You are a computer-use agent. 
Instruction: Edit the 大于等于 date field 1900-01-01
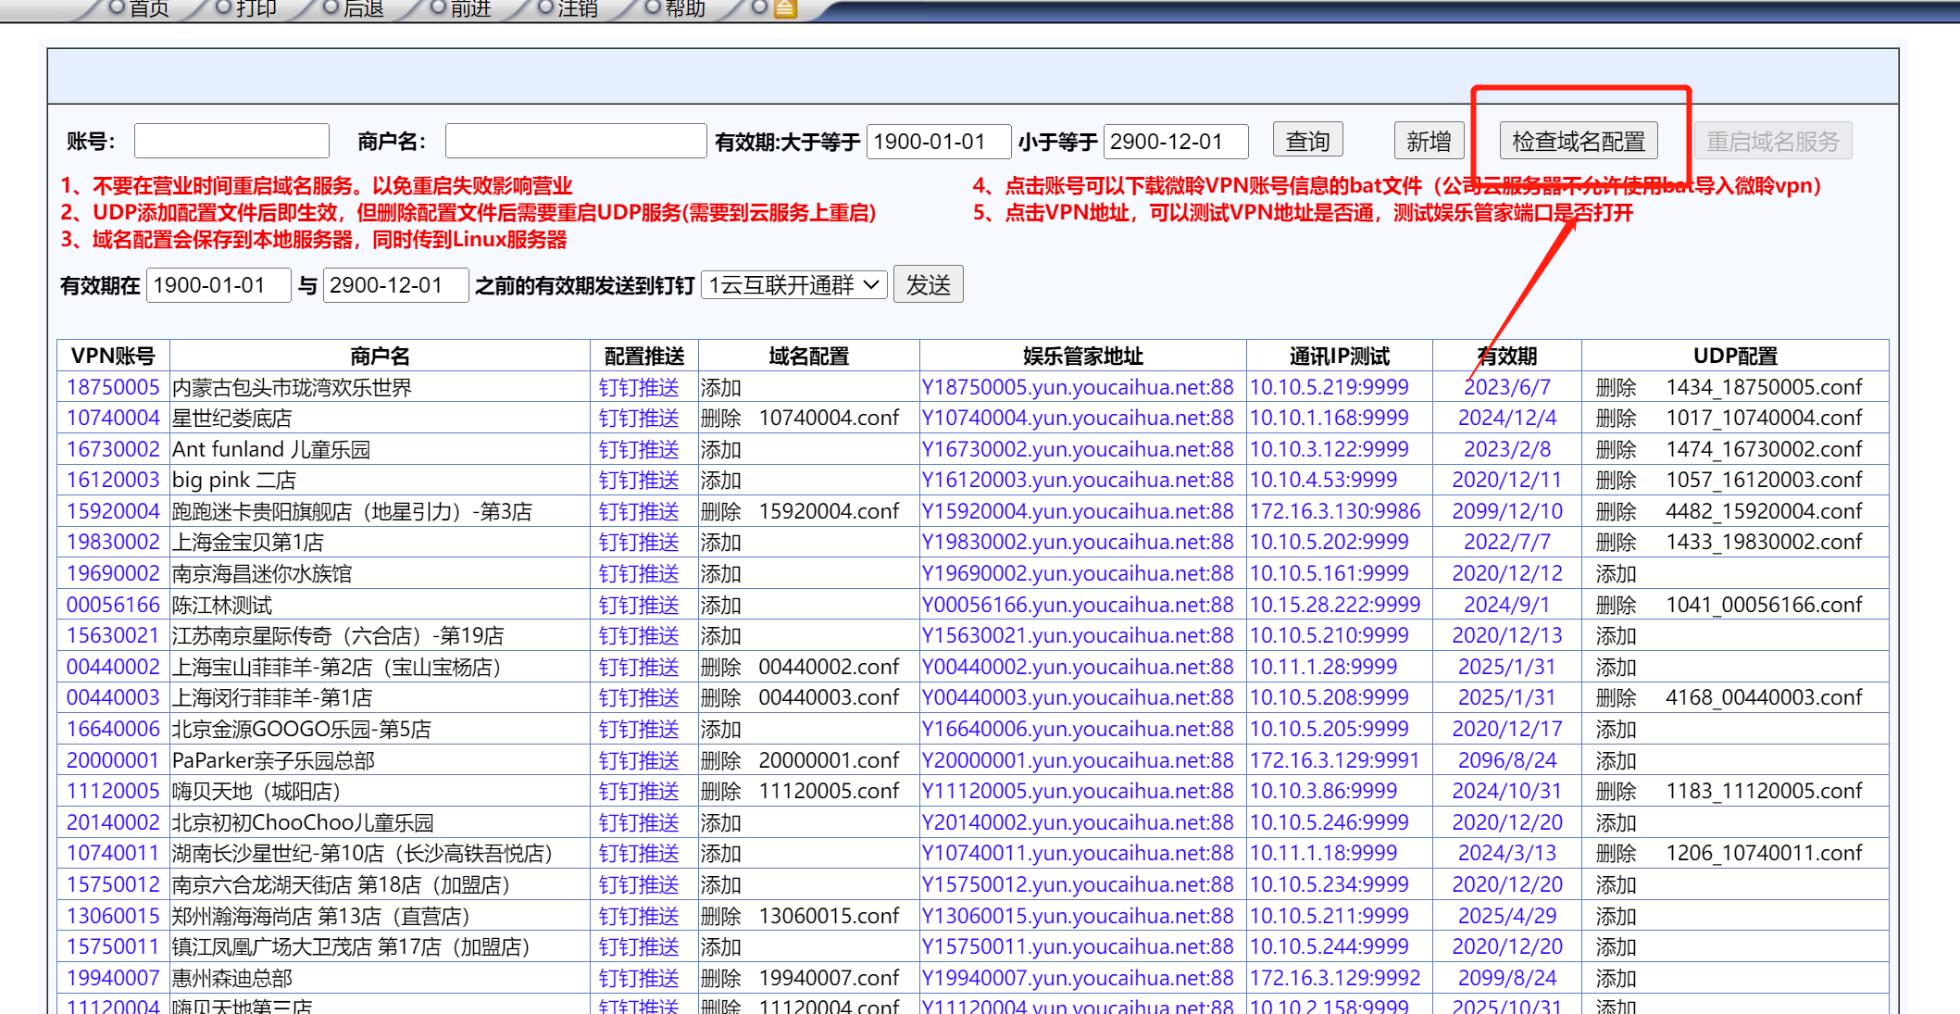938,141
